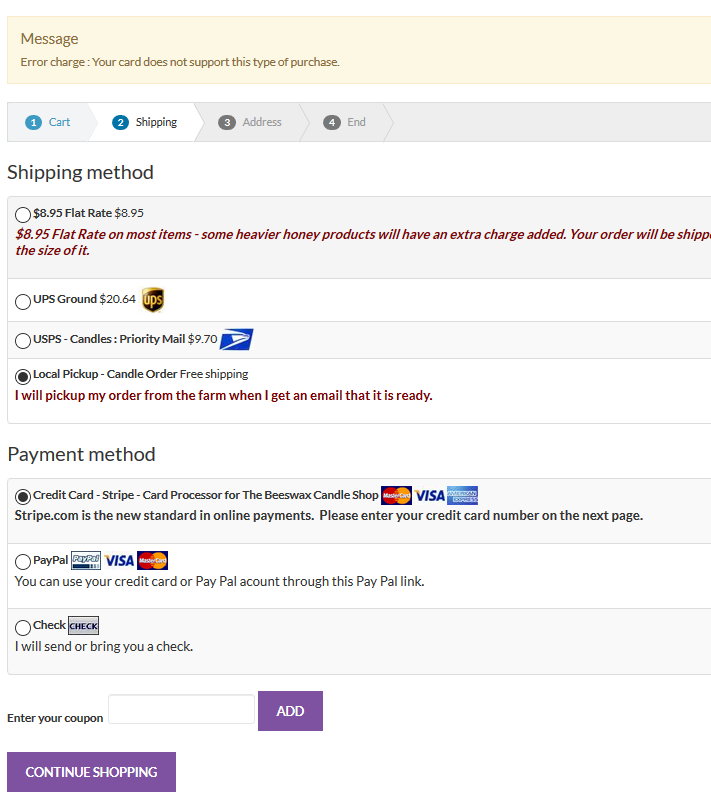Screen dimensions: 711x803
Task: Click the PayPal logo icon
Action: (x=86, y=561)
